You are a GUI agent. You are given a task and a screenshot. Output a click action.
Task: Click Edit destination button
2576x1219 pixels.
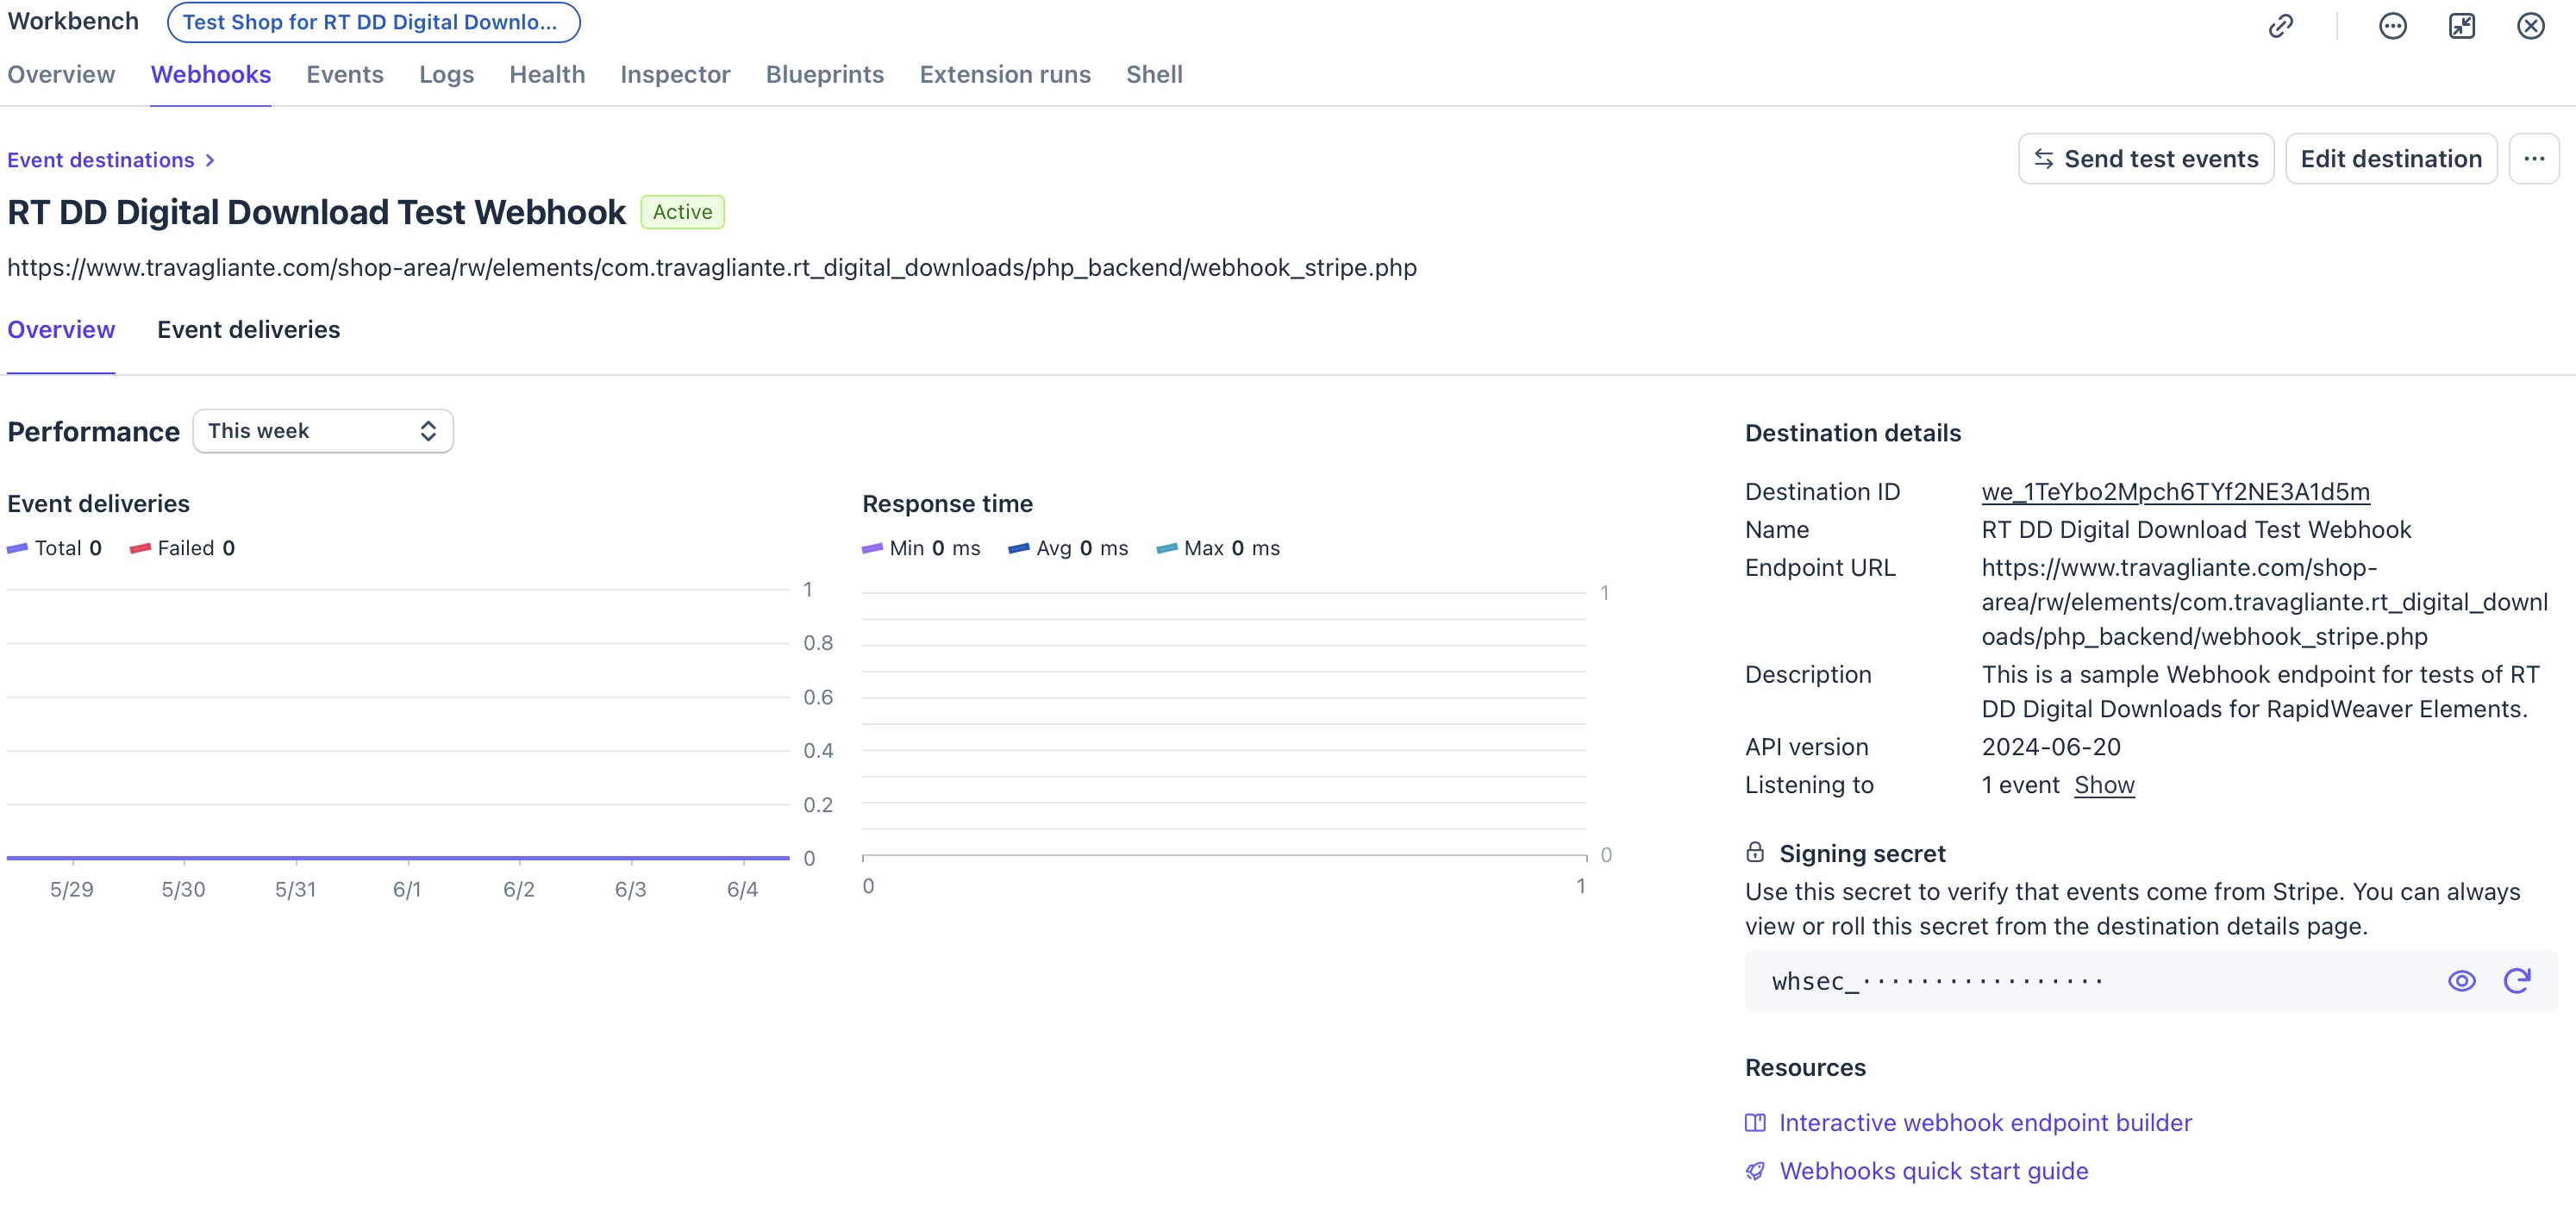[x=2391, y=159]
